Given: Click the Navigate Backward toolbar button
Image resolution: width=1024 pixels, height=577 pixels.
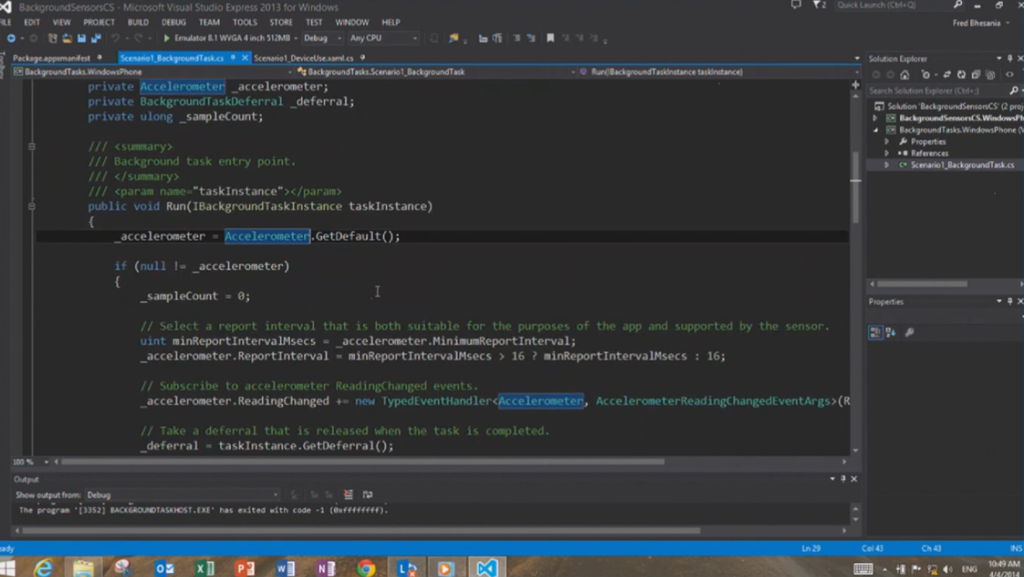Looking at the screenshot, I should click(x=11, y=38).
